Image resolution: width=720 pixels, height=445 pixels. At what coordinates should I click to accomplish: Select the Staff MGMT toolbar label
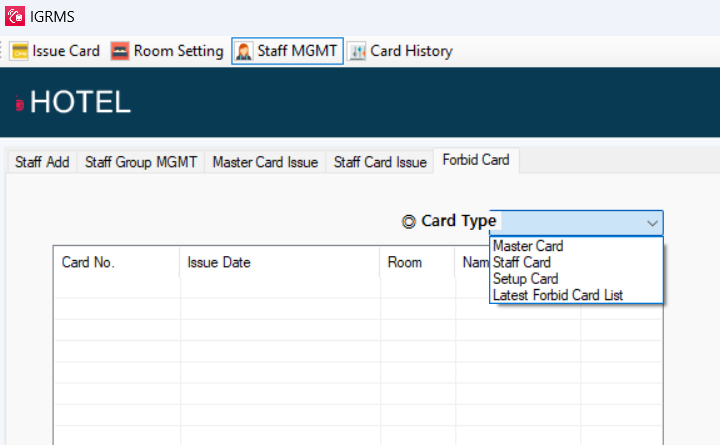pos(297,51)
